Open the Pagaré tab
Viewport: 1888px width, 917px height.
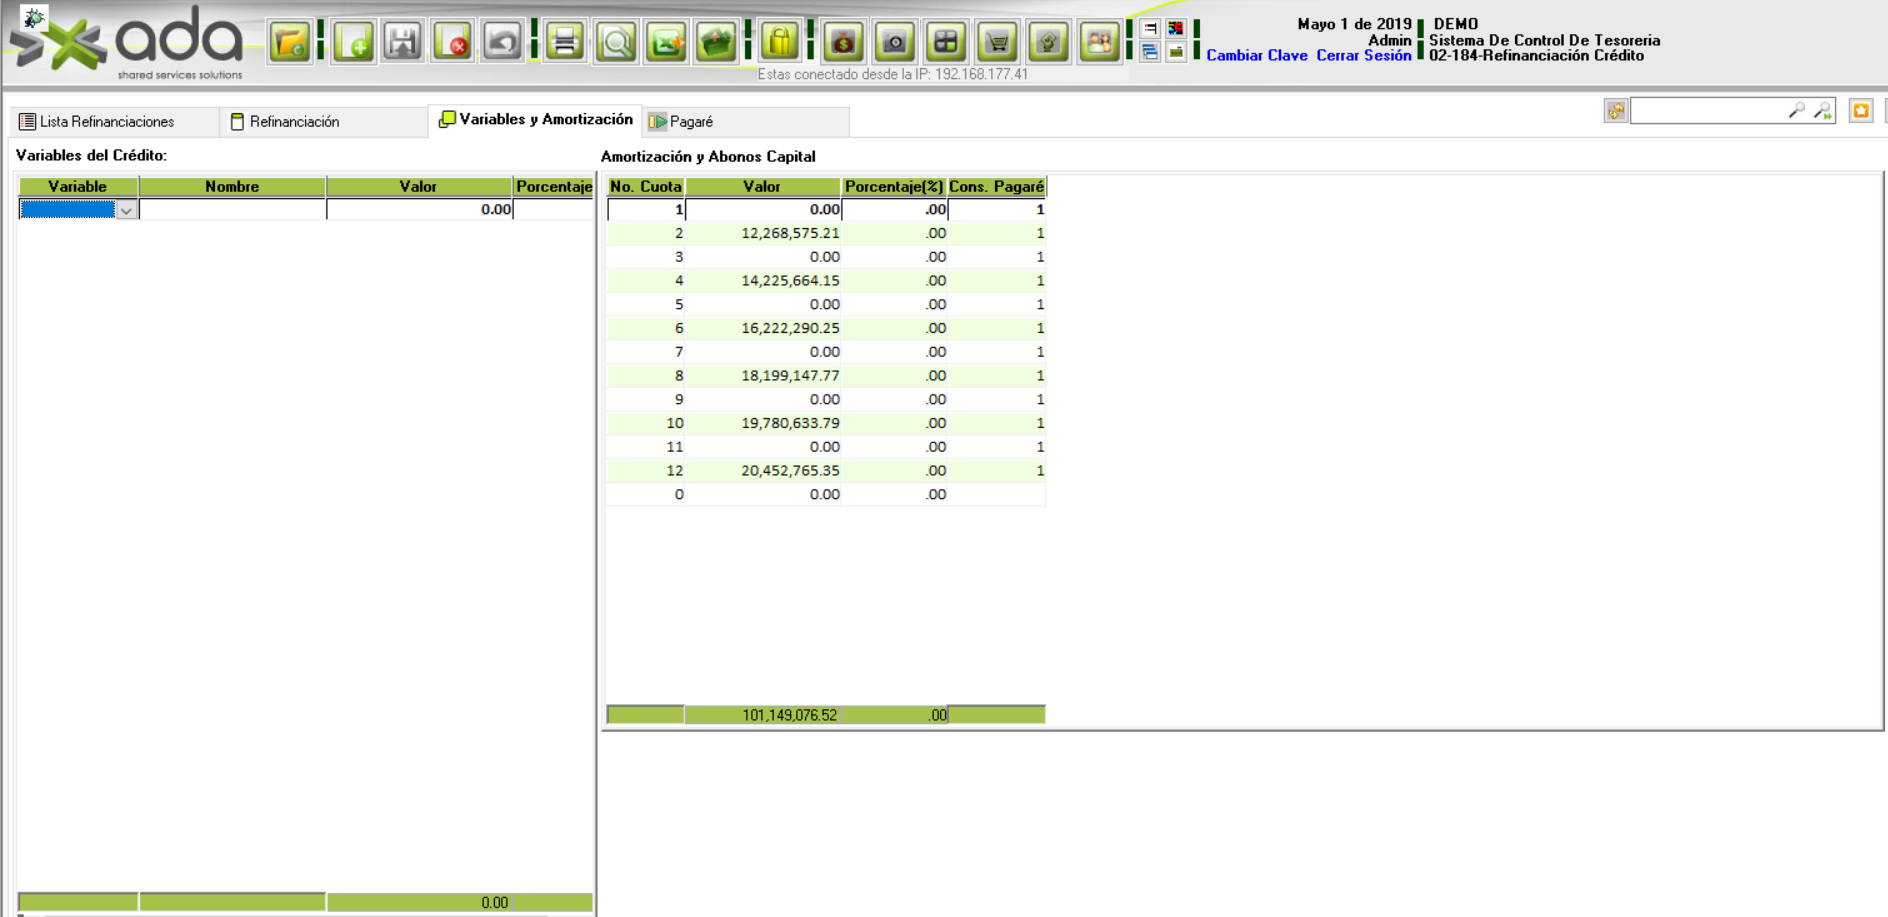(x=690, y=122)
